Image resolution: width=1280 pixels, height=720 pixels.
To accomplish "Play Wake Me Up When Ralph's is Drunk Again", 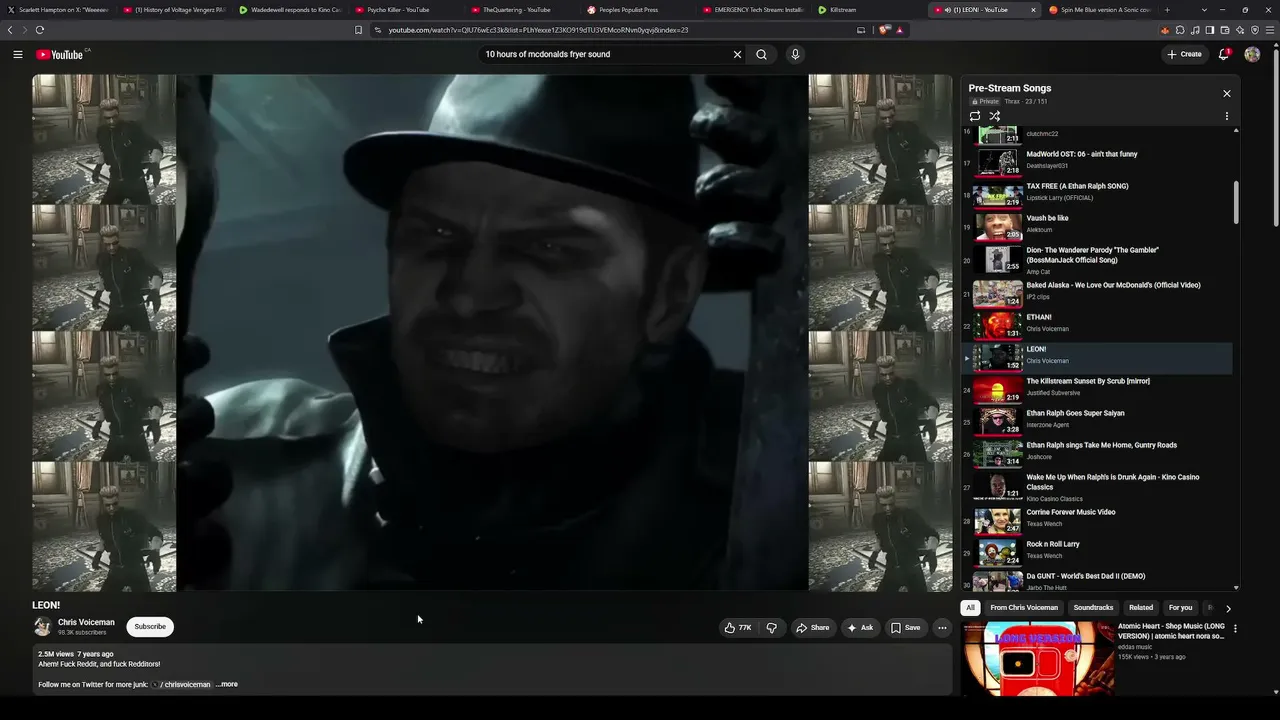I will (1098, 487).
